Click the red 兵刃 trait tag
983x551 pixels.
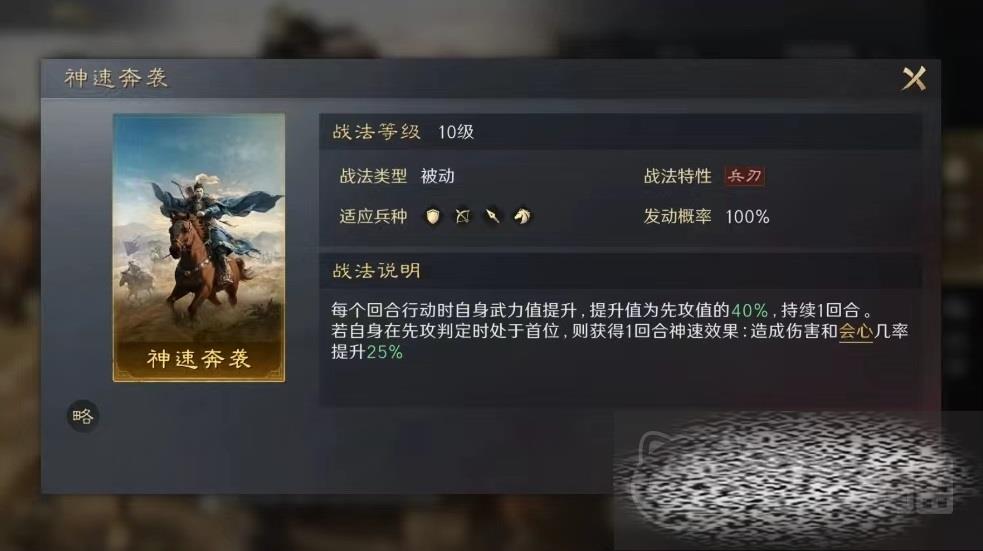pyautogui.click(x=744, y=176)
